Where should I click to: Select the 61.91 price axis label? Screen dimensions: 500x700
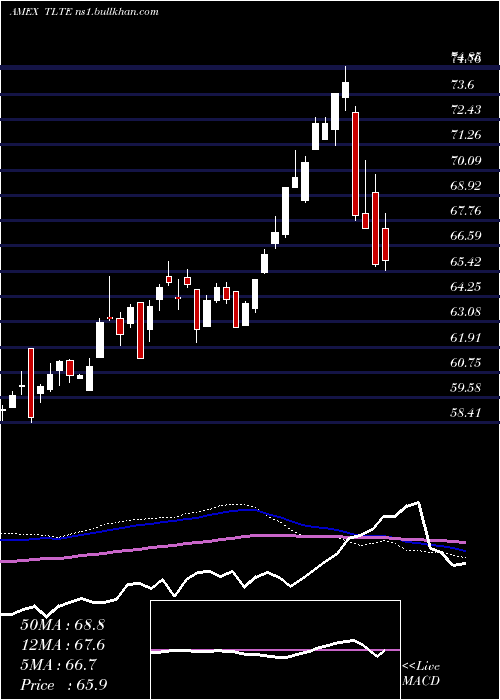coord(466,337)
